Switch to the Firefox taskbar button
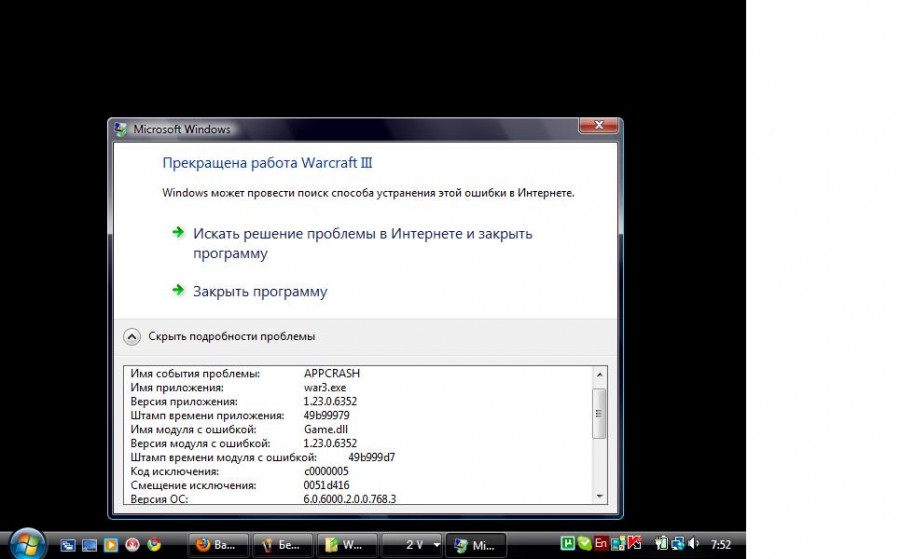Viewport: 900px width, 559px height. 218,545
